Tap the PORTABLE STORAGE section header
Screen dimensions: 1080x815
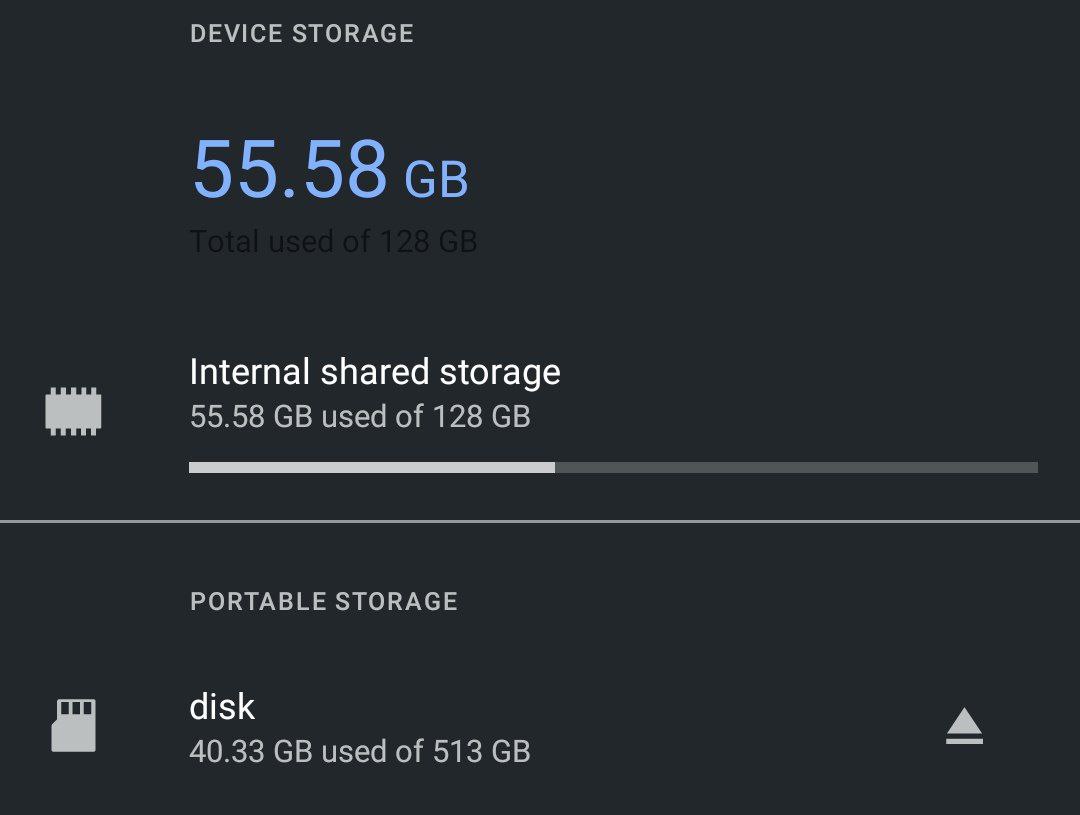(324, 601)
